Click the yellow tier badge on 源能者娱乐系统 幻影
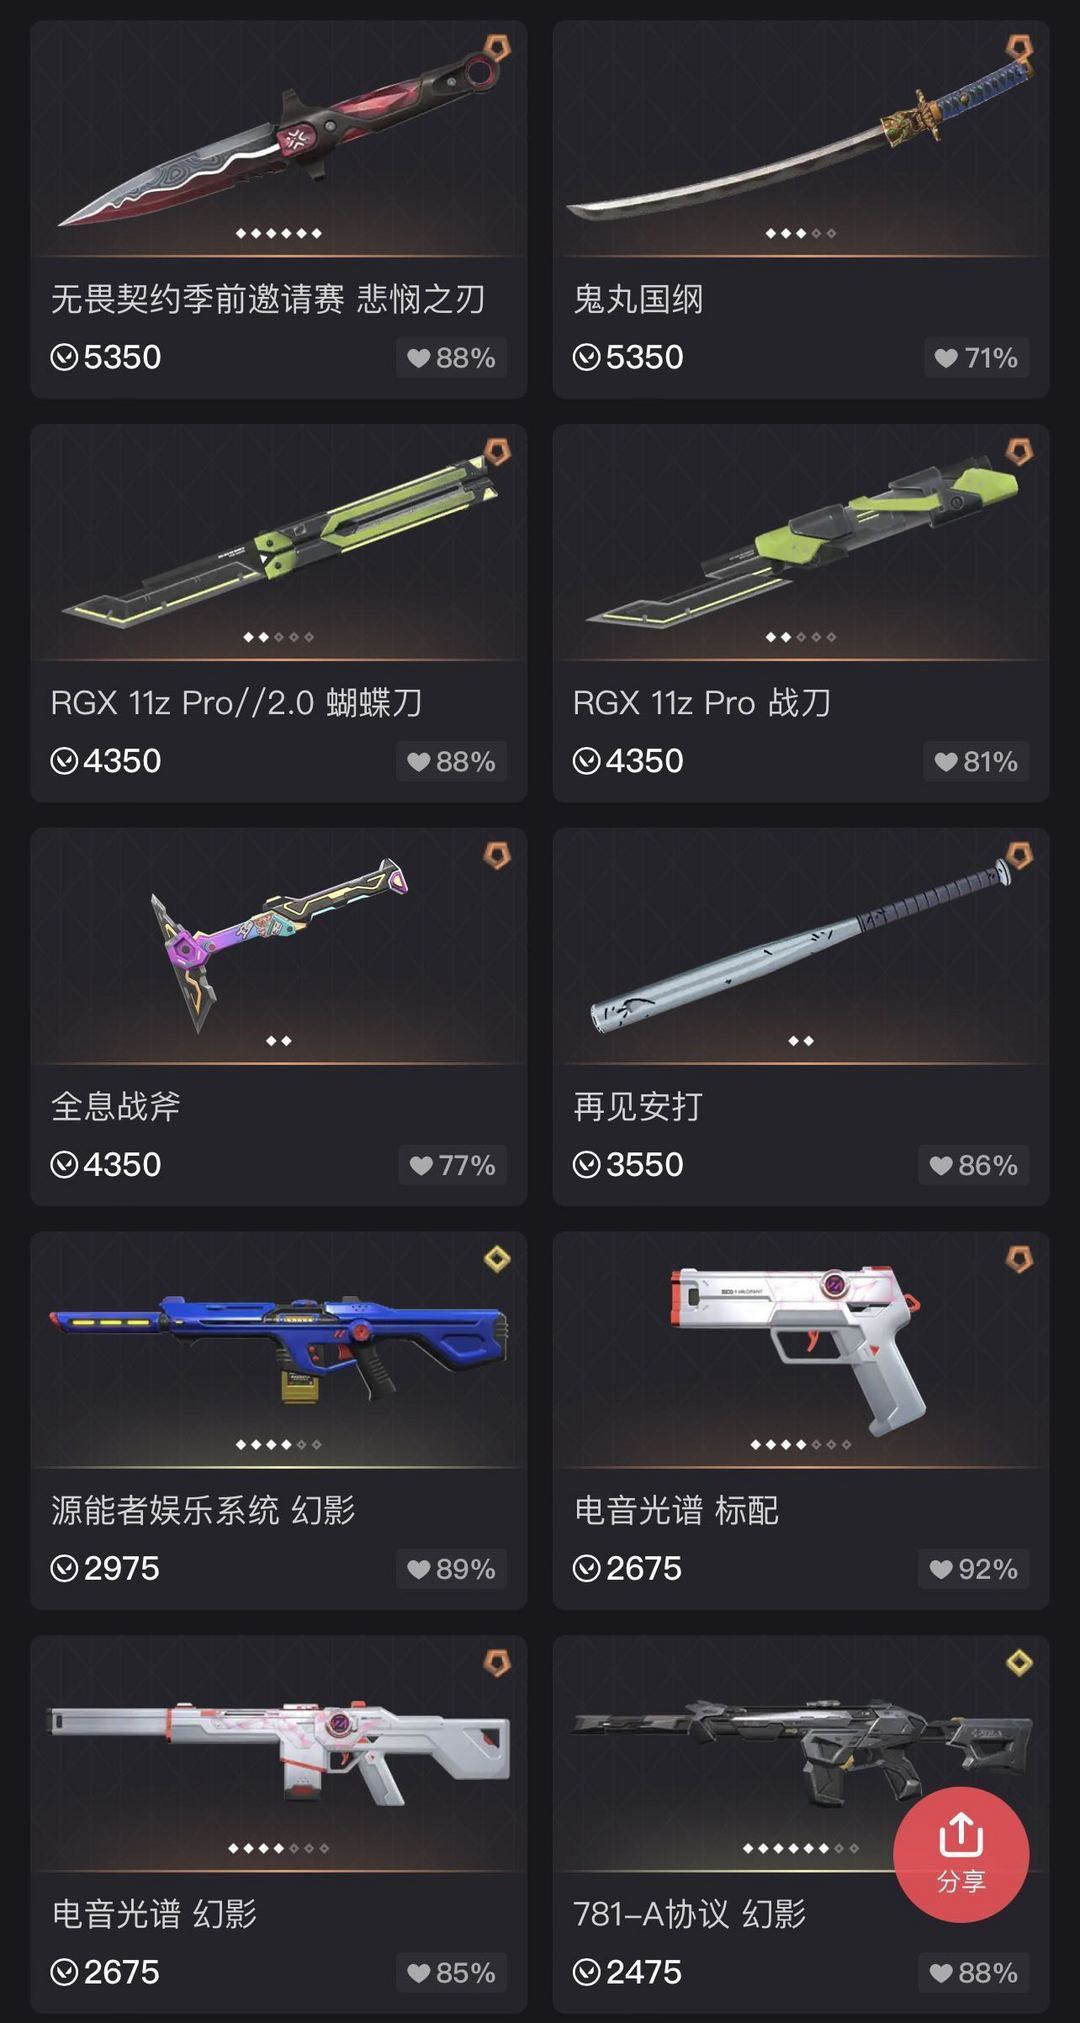Image resolution: width=1080 pixels, height=2023 pixels. coord(497,1259)
